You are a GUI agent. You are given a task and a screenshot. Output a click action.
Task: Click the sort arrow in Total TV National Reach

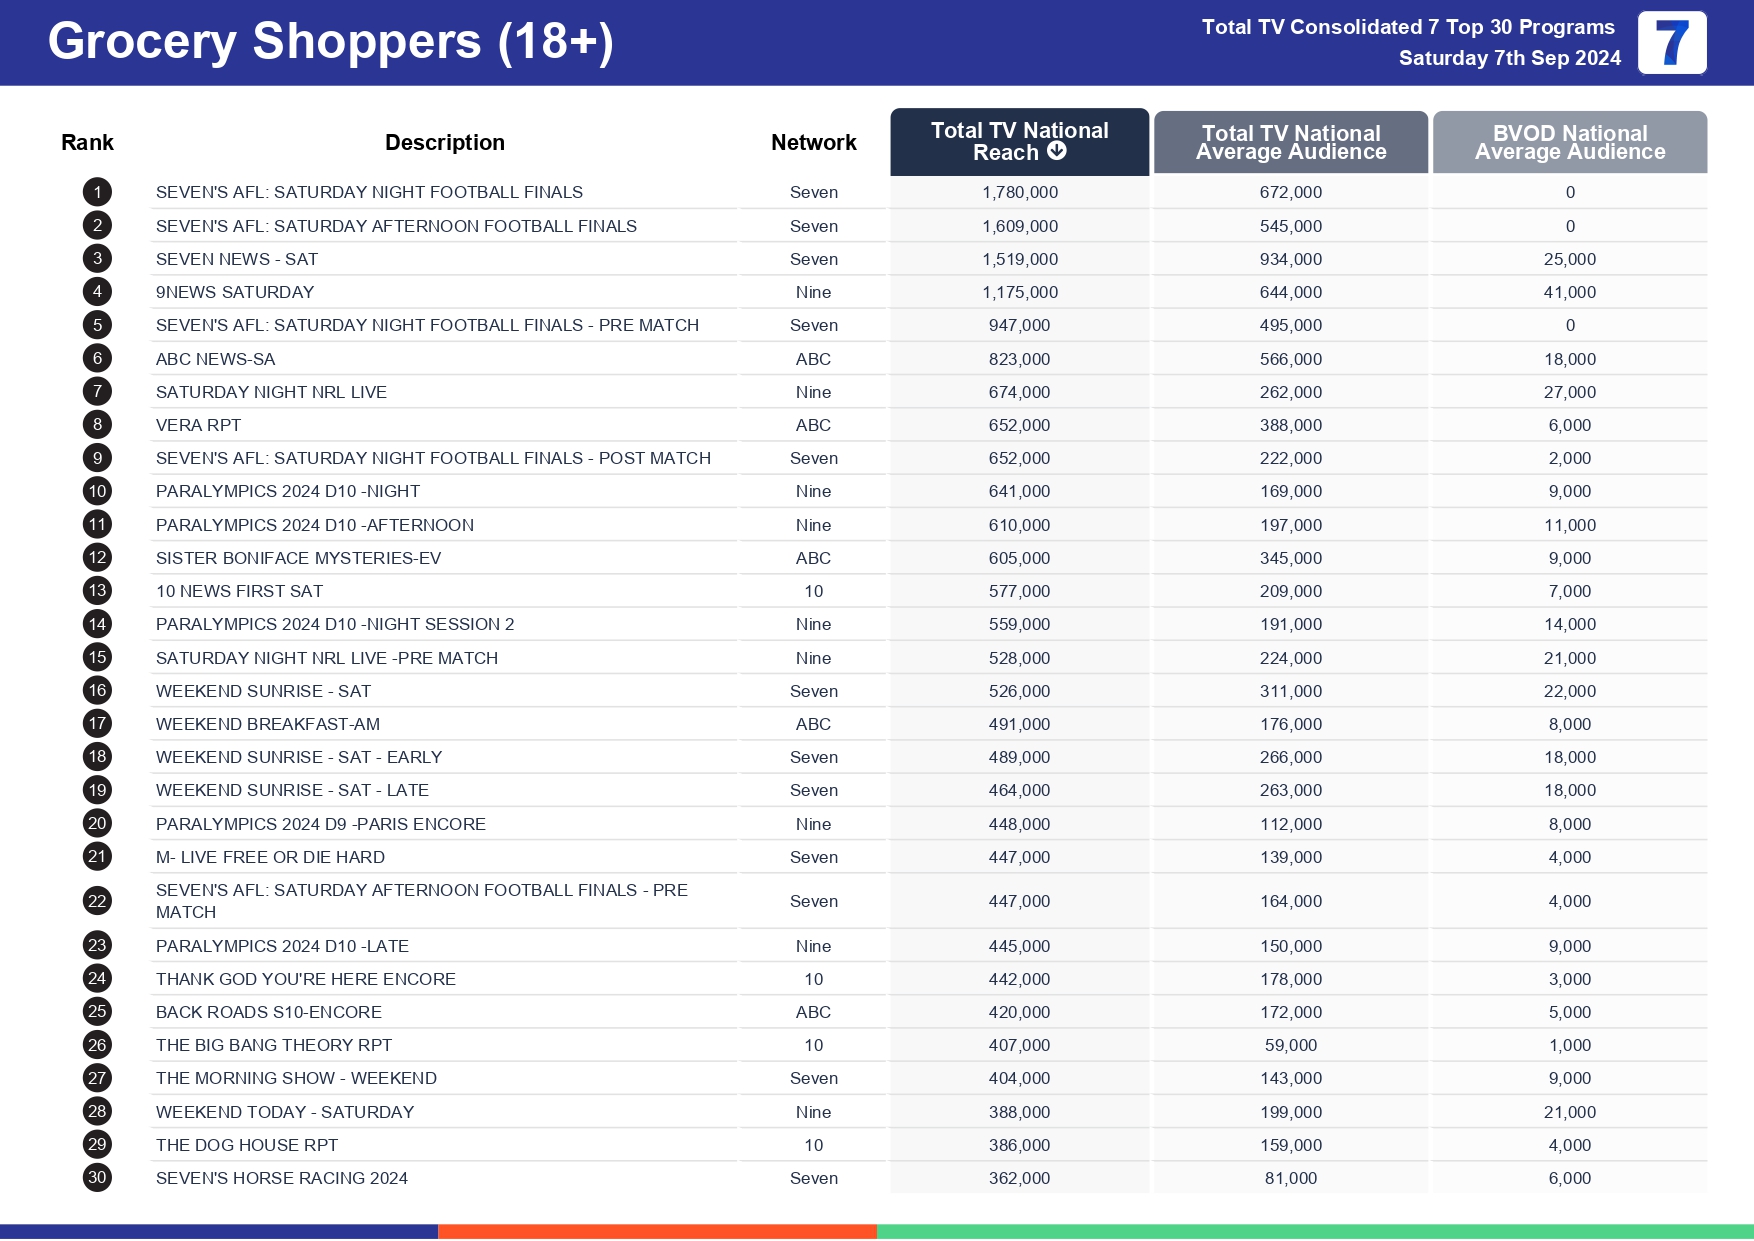[x=1057, y=151]
